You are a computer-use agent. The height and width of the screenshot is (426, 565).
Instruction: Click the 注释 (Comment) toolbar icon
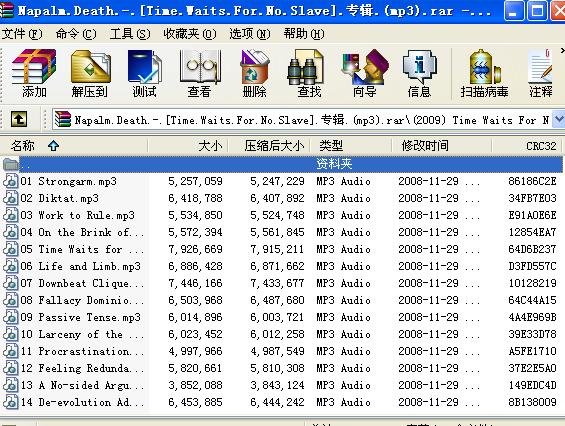pyautogui.click(x=540, y=74)
